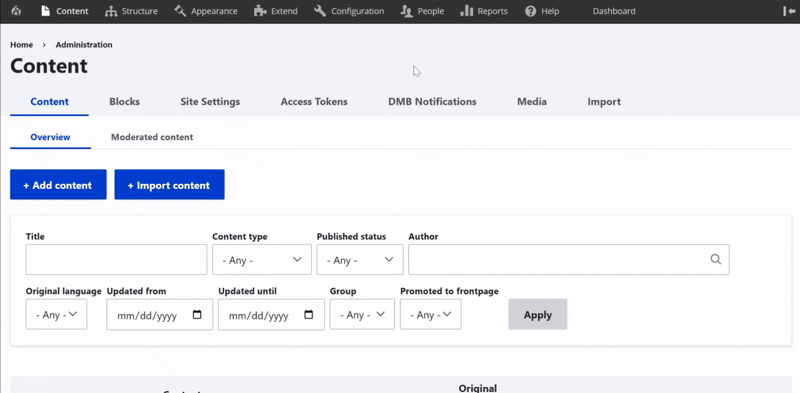Click into the Title filter field
This screenshot has height=393, width=800.
point(116,260)
